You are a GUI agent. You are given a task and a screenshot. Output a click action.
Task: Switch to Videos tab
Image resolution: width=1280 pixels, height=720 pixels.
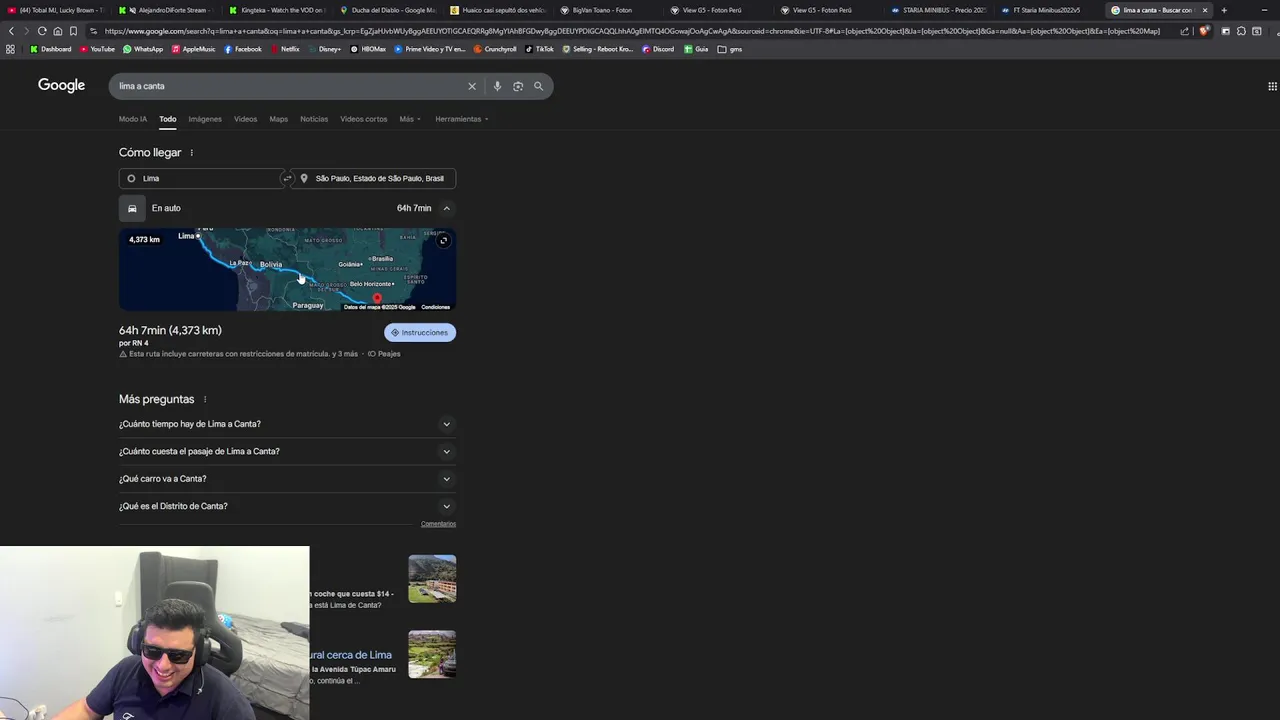[246, 119]
